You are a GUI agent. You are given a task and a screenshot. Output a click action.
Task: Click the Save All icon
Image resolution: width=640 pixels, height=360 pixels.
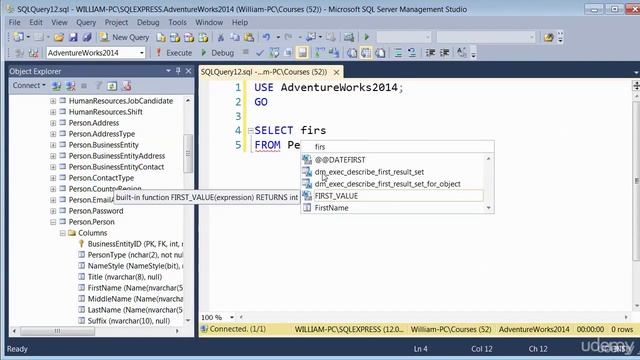pos(87,38)
